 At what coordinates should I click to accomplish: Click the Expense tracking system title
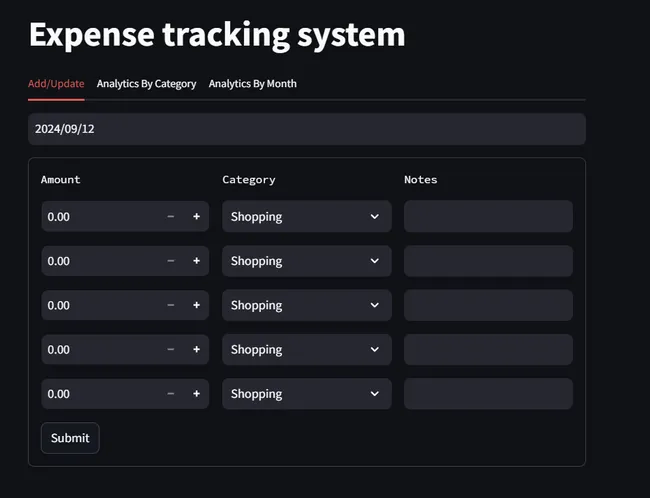[217, 35]
